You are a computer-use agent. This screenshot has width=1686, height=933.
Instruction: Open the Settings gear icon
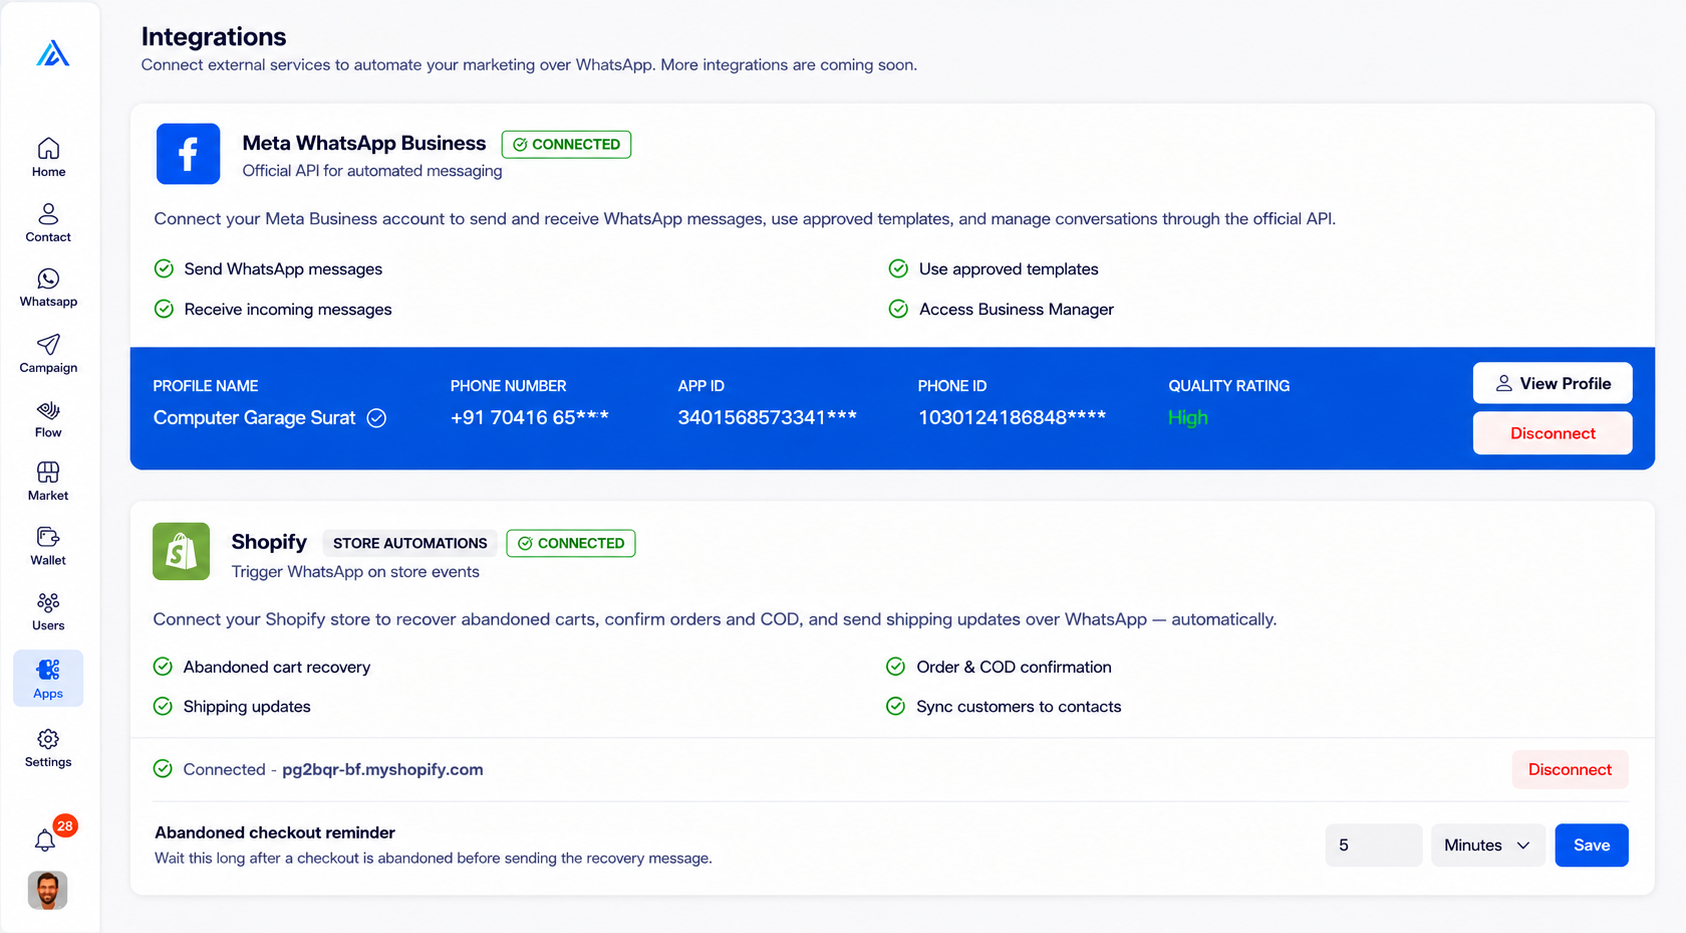tap(48, 739)
